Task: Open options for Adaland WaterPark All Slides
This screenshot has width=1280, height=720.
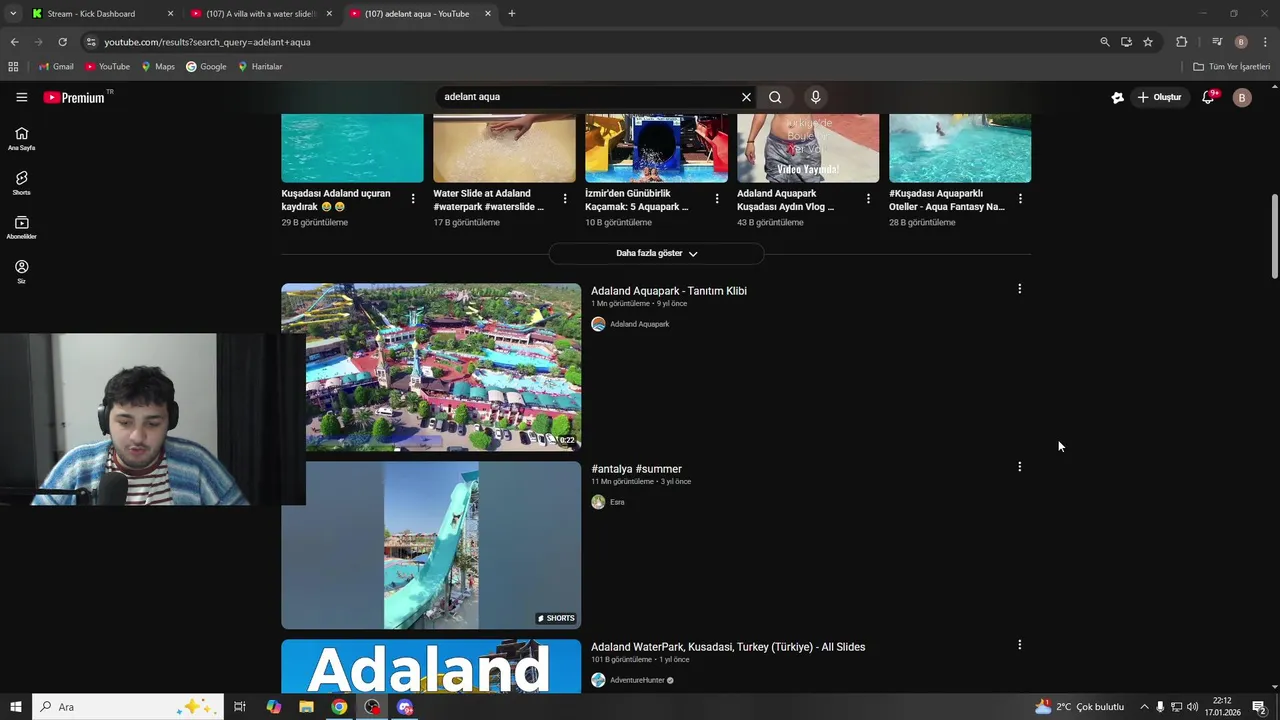Action: (1019, 645)
